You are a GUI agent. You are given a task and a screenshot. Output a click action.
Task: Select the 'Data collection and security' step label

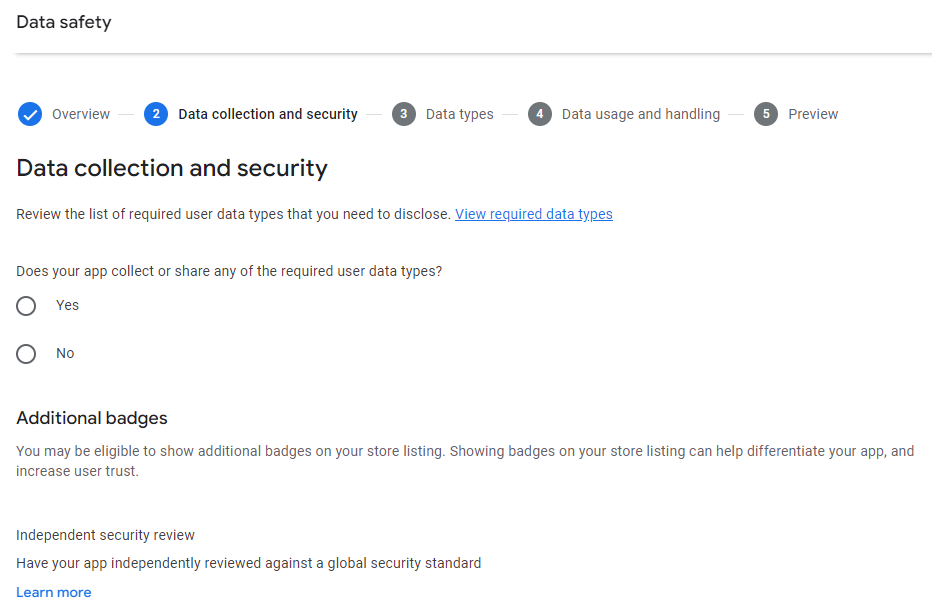pos(268,114)
